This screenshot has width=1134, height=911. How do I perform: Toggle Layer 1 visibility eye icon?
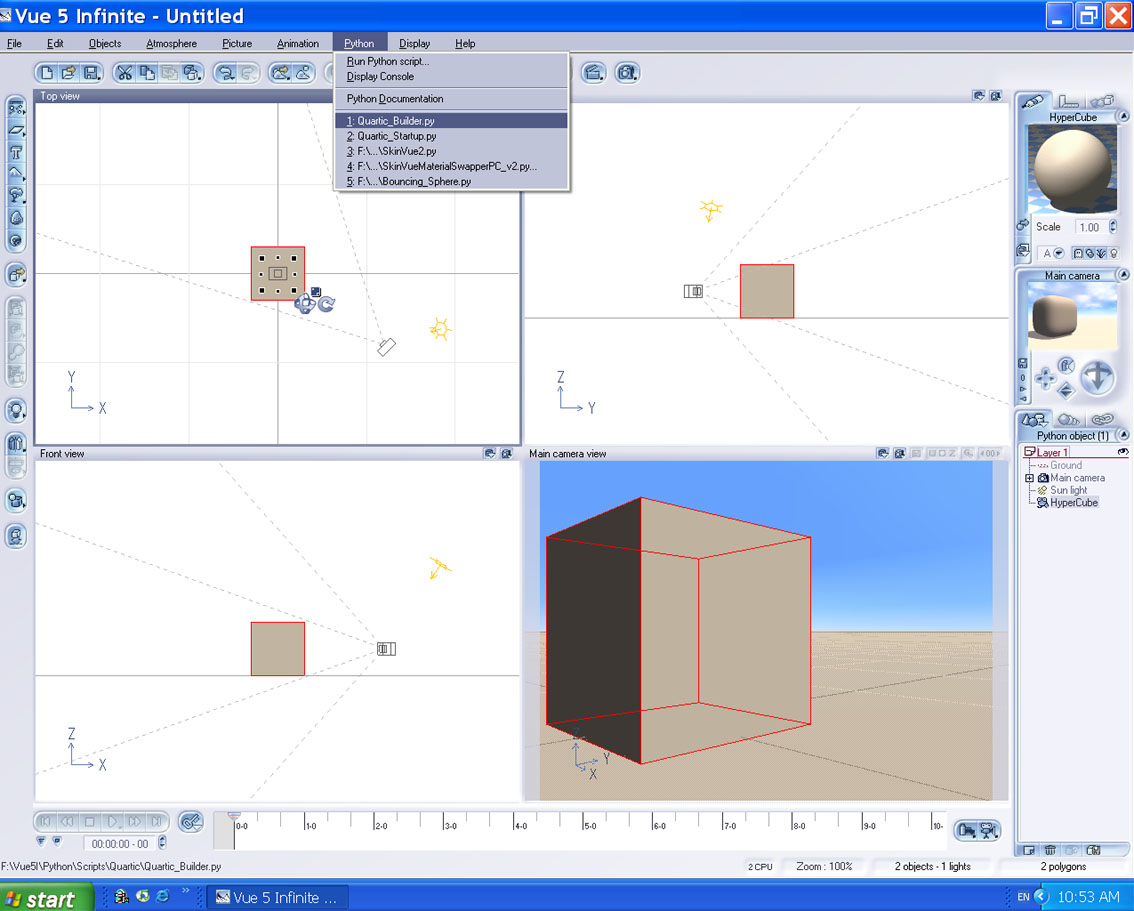point(1123,452)
